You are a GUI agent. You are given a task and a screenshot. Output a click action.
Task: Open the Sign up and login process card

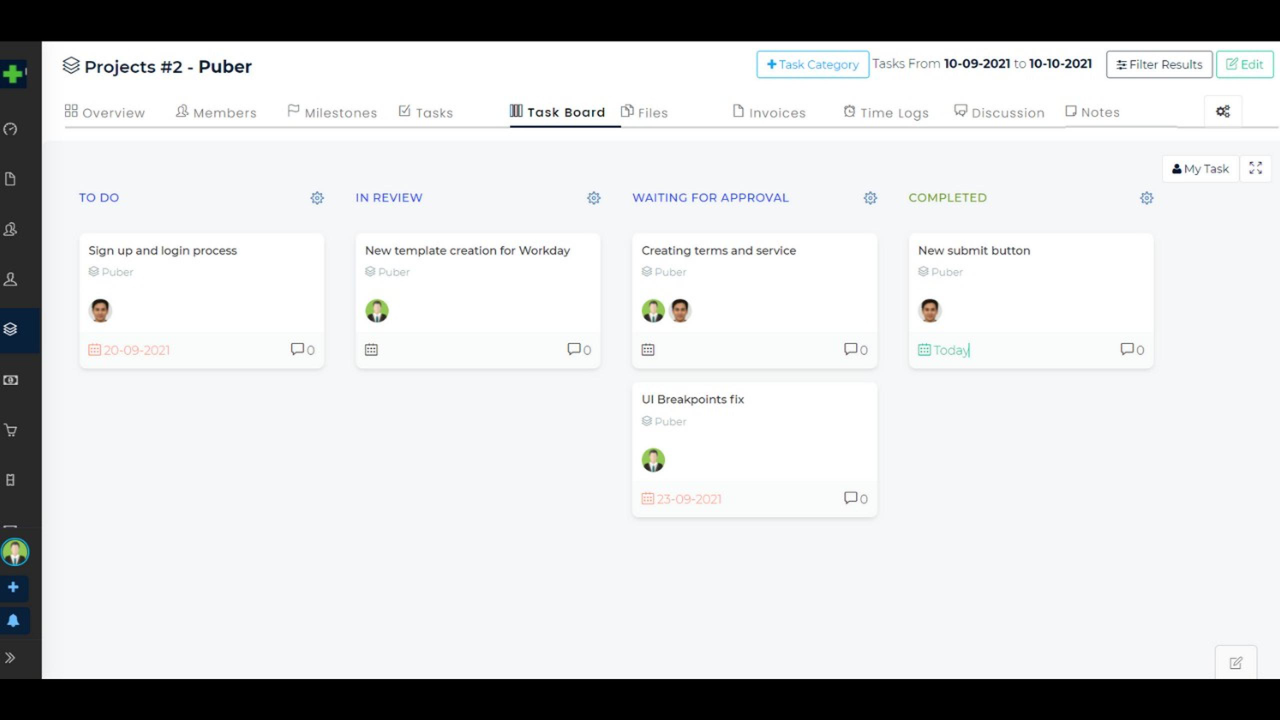[x=163, y=251]
